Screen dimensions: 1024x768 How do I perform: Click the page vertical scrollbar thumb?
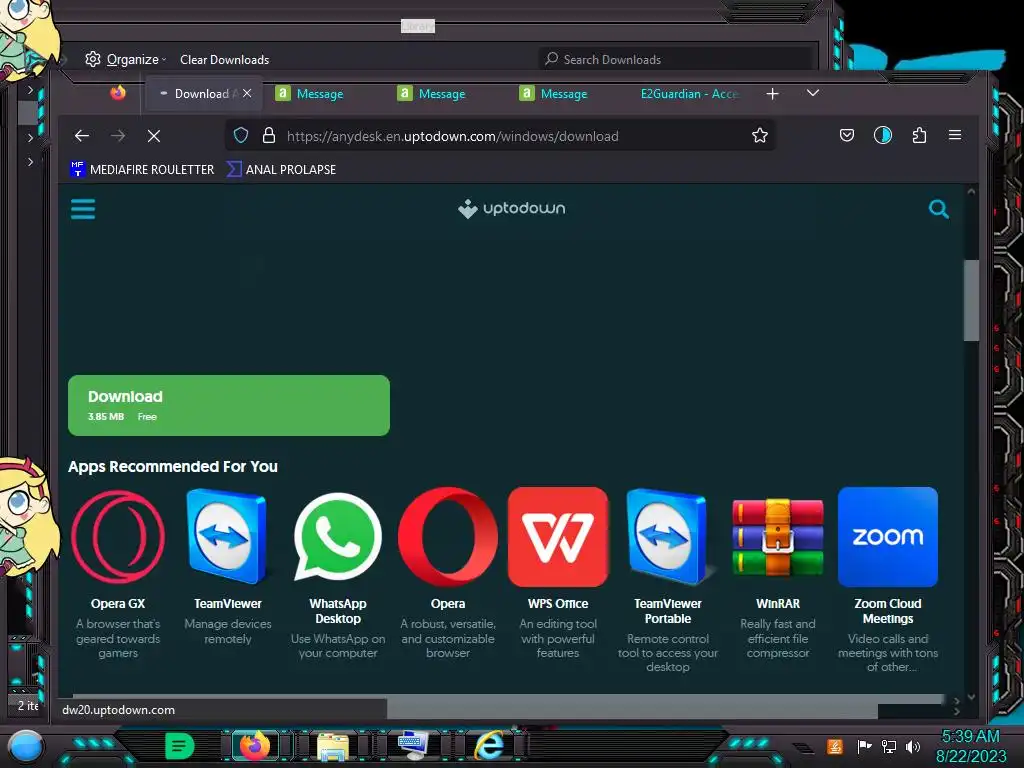(971, 300)
